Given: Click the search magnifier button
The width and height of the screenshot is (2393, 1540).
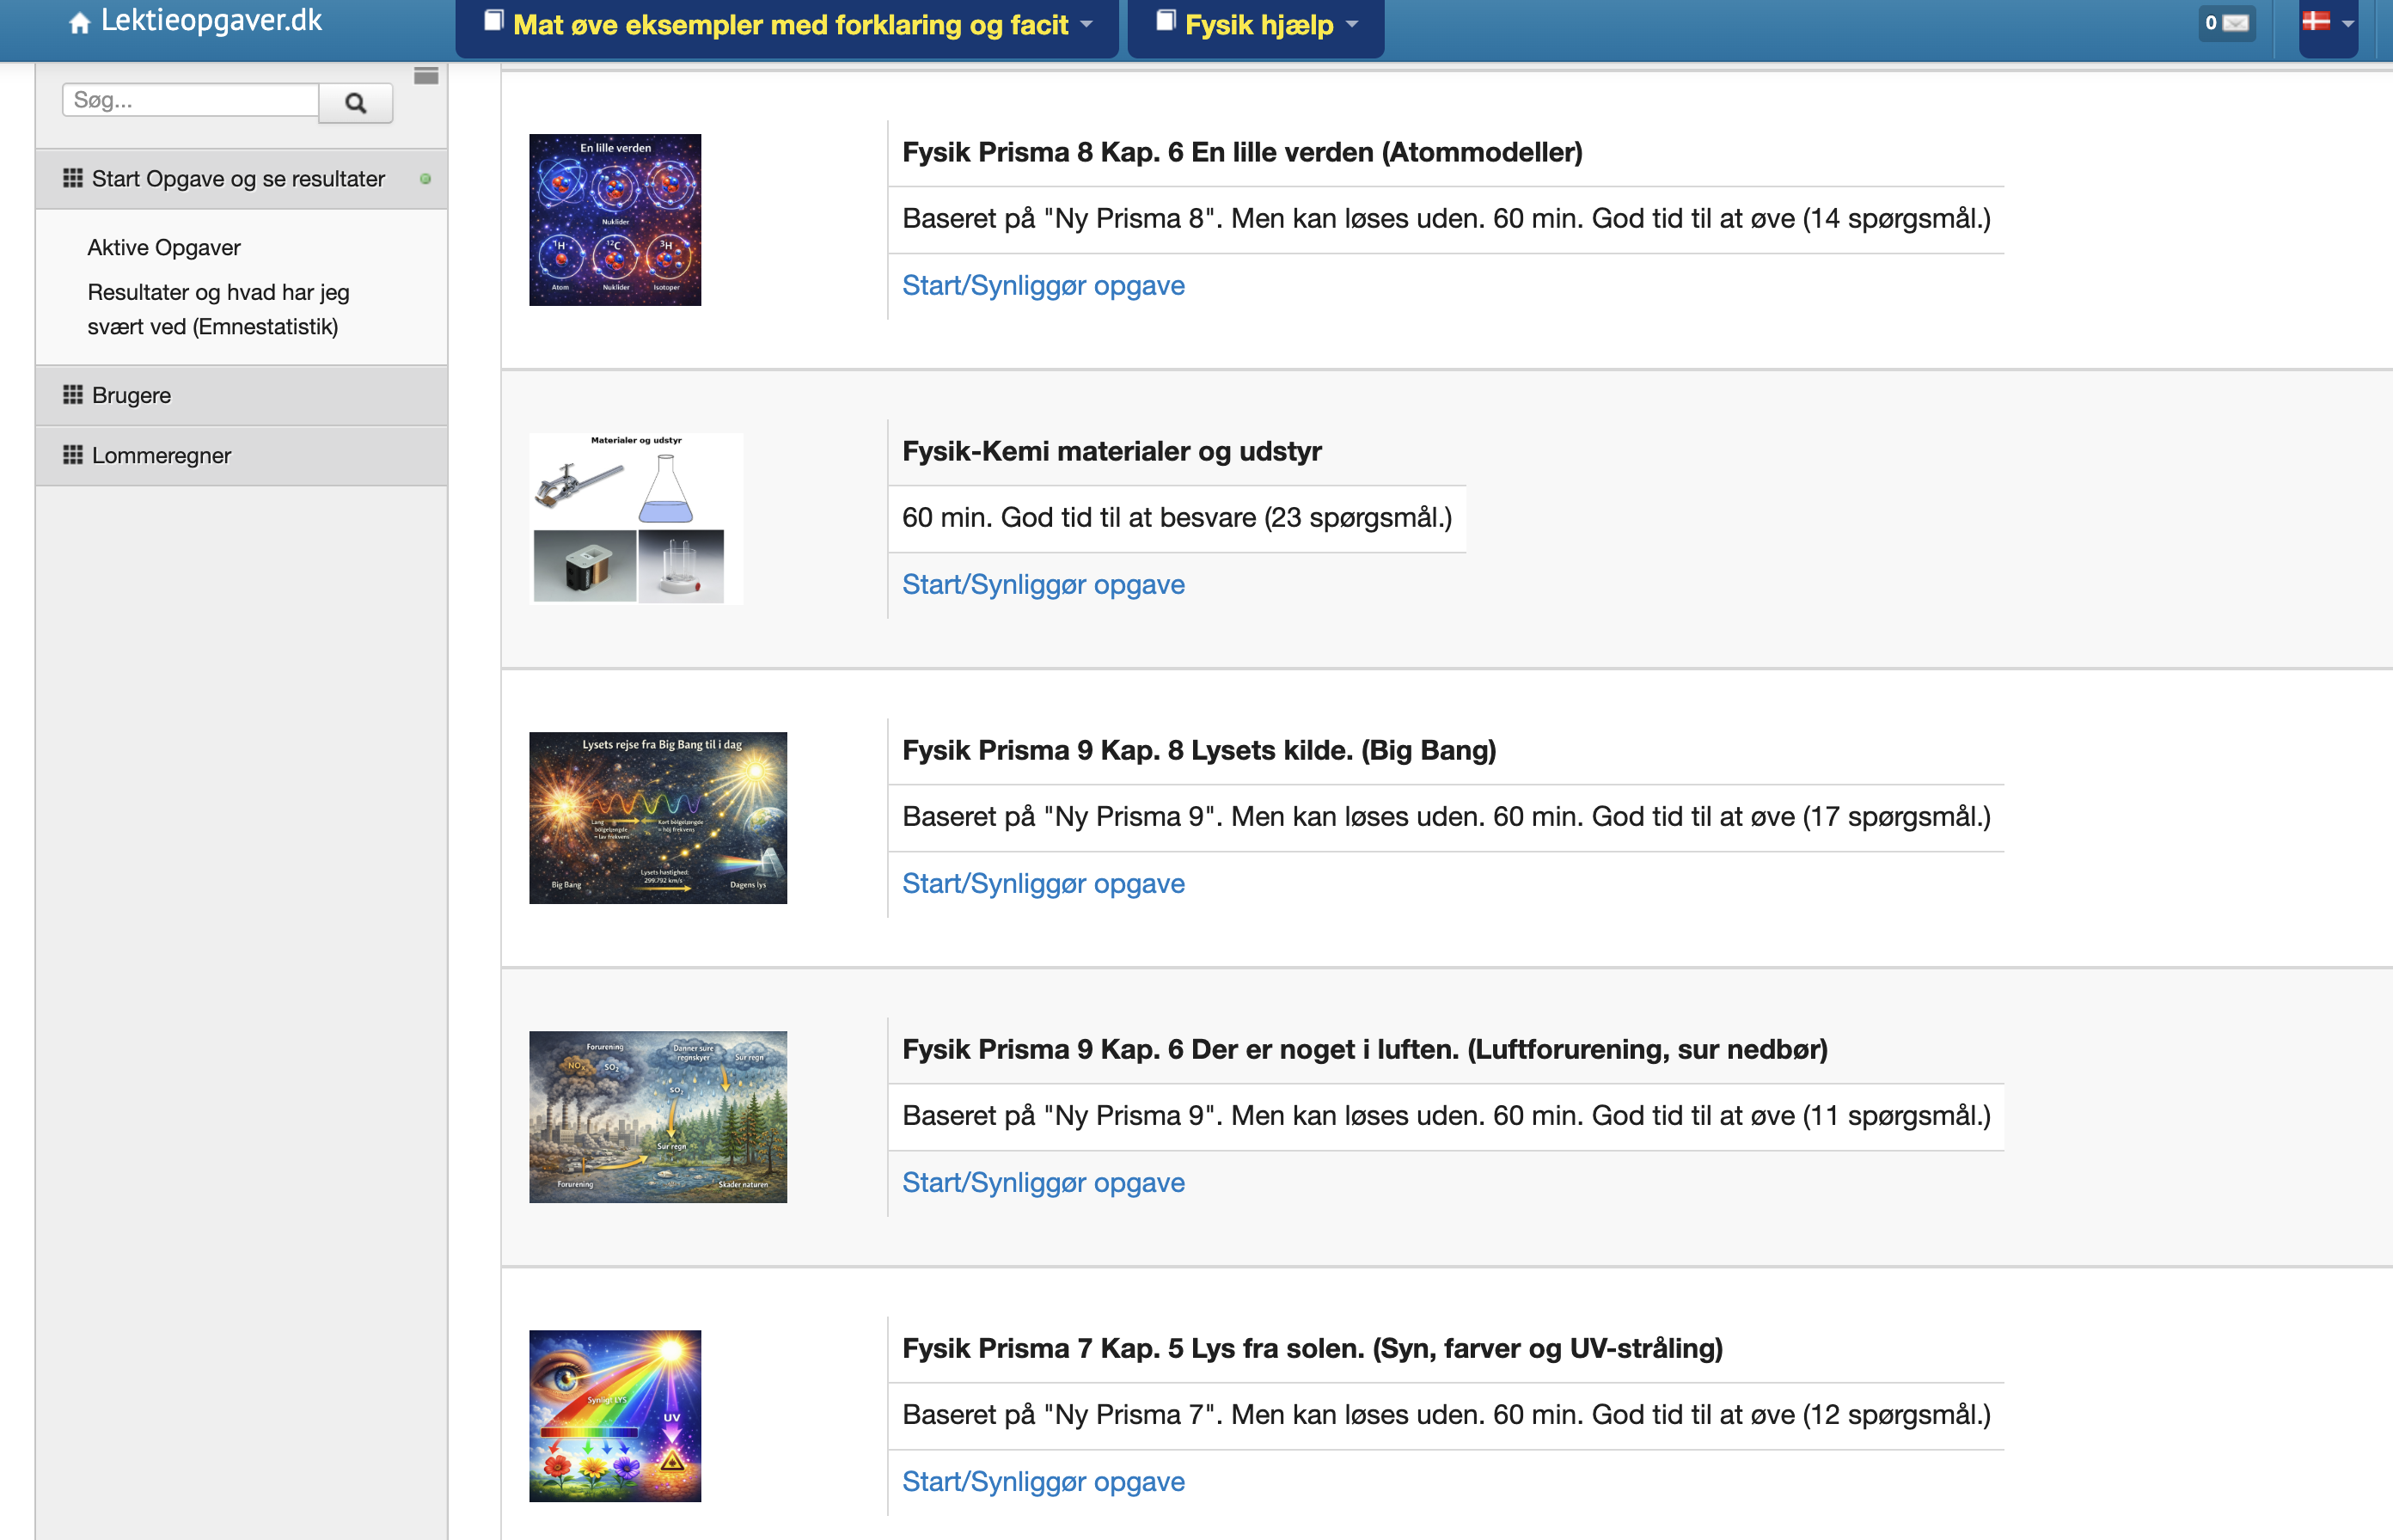Looking at the screenshot, I should point(355,103).
